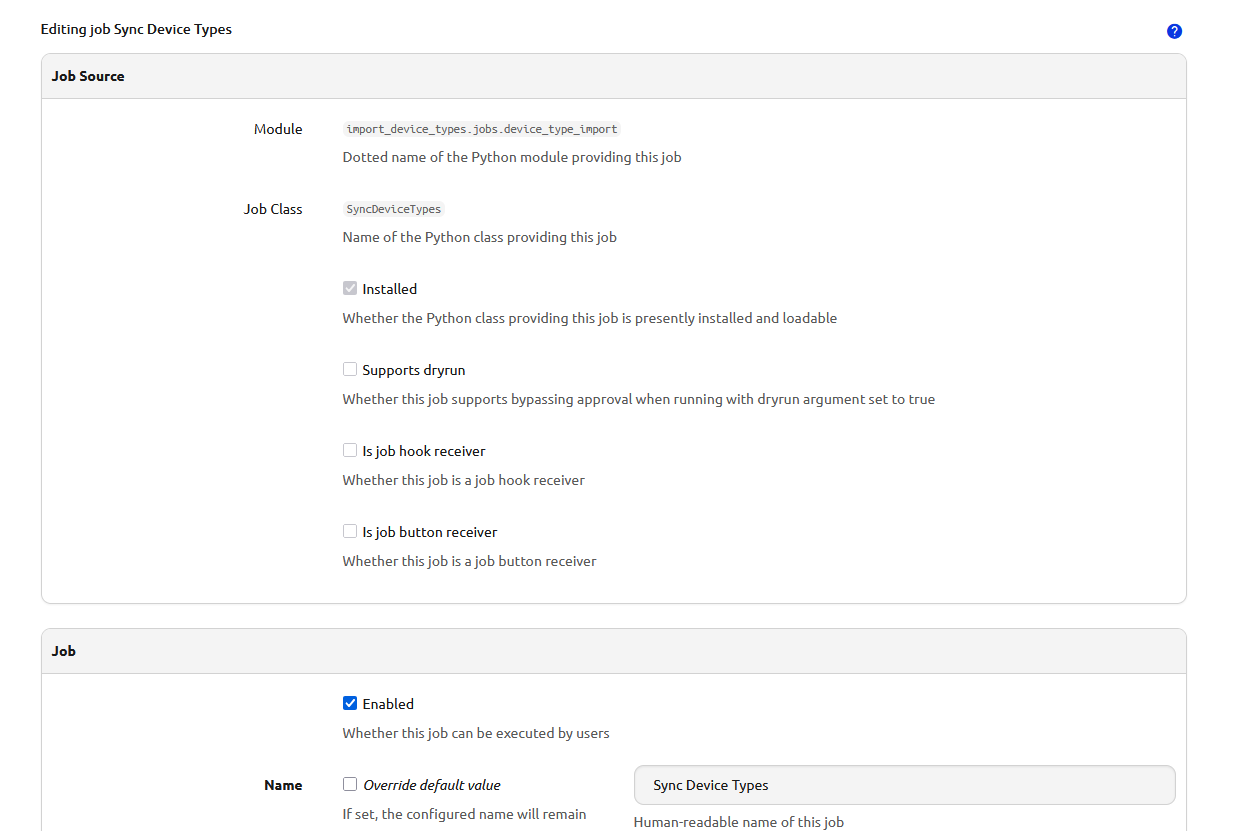Click the Editing job Sync Device Types title
Image resolution: width=1260 pixels, height=831 pixels.
click(x=136, y=29)
